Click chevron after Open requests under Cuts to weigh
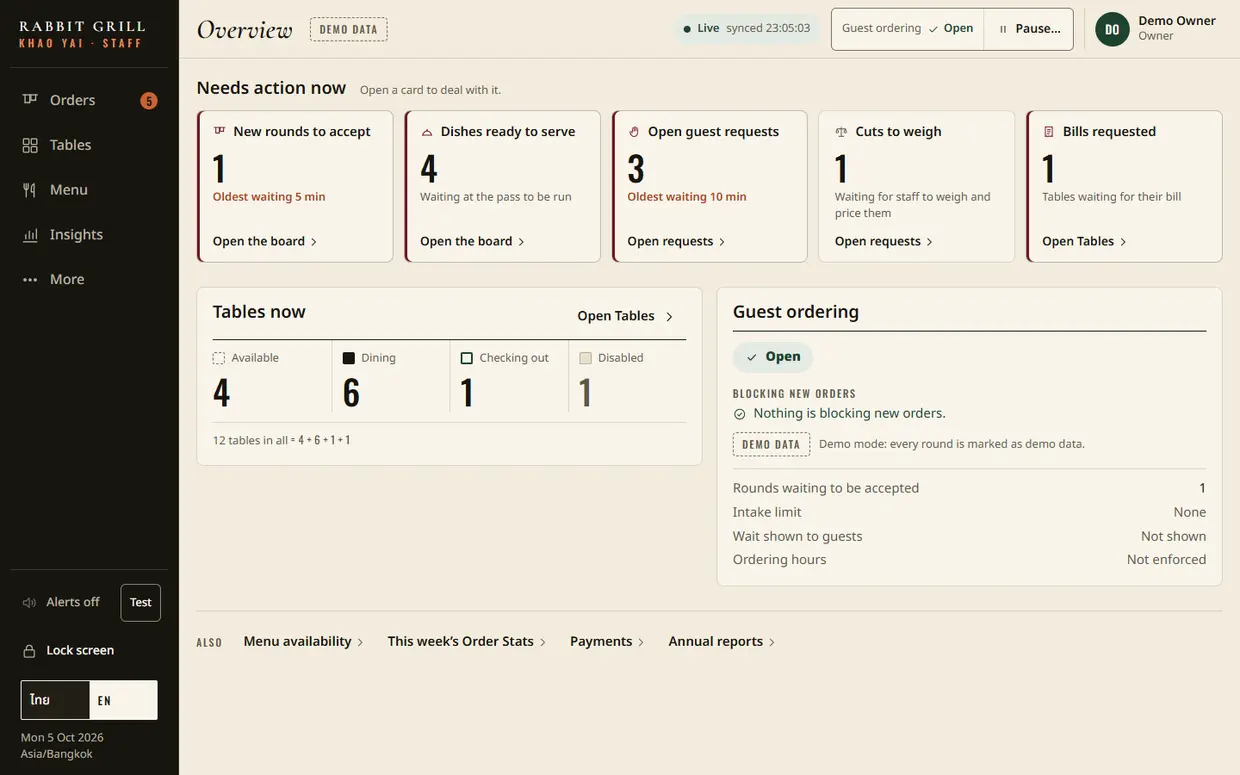This screenshot has height=775, width=1240. (x=929, y=242)
